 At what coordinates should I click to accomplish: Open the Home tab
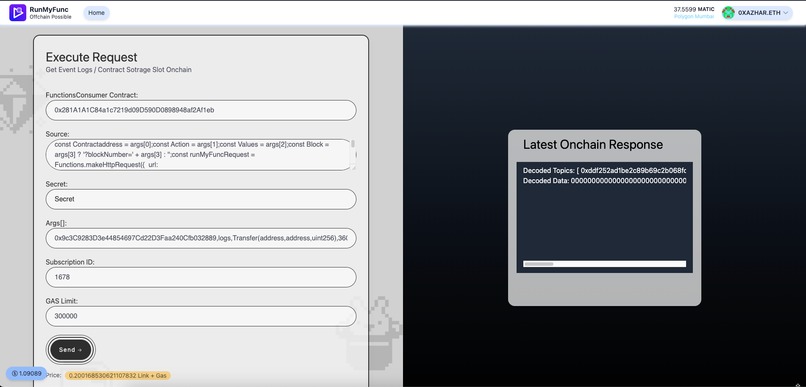[x=96, y=13]
